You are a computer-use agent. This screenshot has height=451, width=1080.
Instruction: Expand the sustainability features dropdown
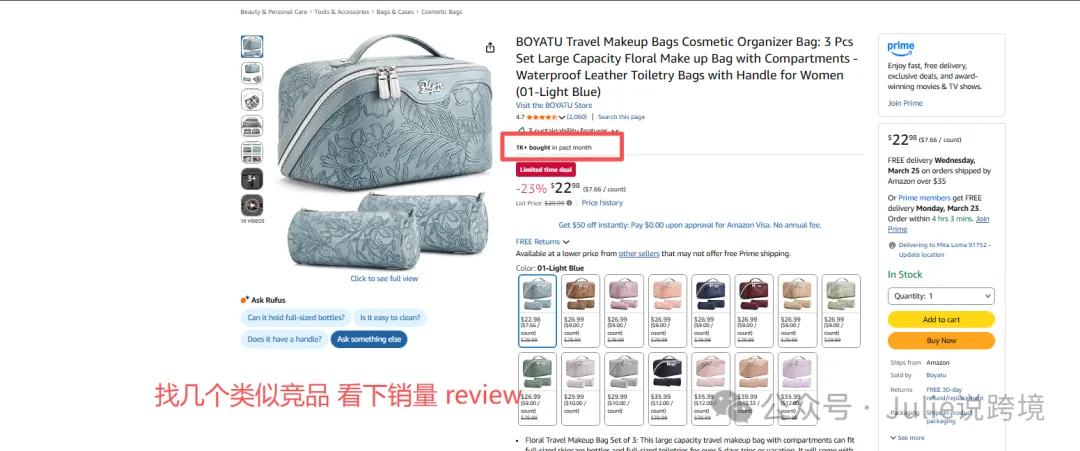click(x=614, y=131)
